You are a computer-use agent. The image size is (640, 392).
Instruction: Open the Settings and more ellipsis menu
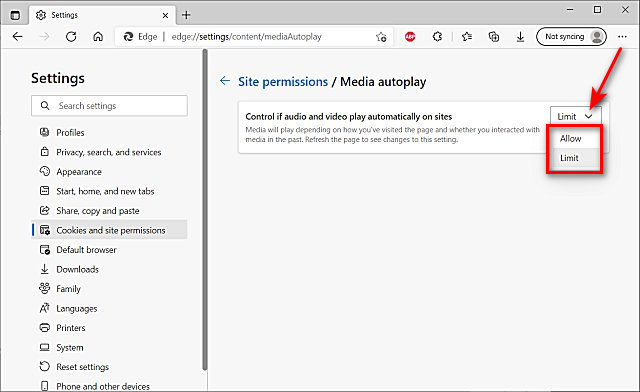(622, 37)
